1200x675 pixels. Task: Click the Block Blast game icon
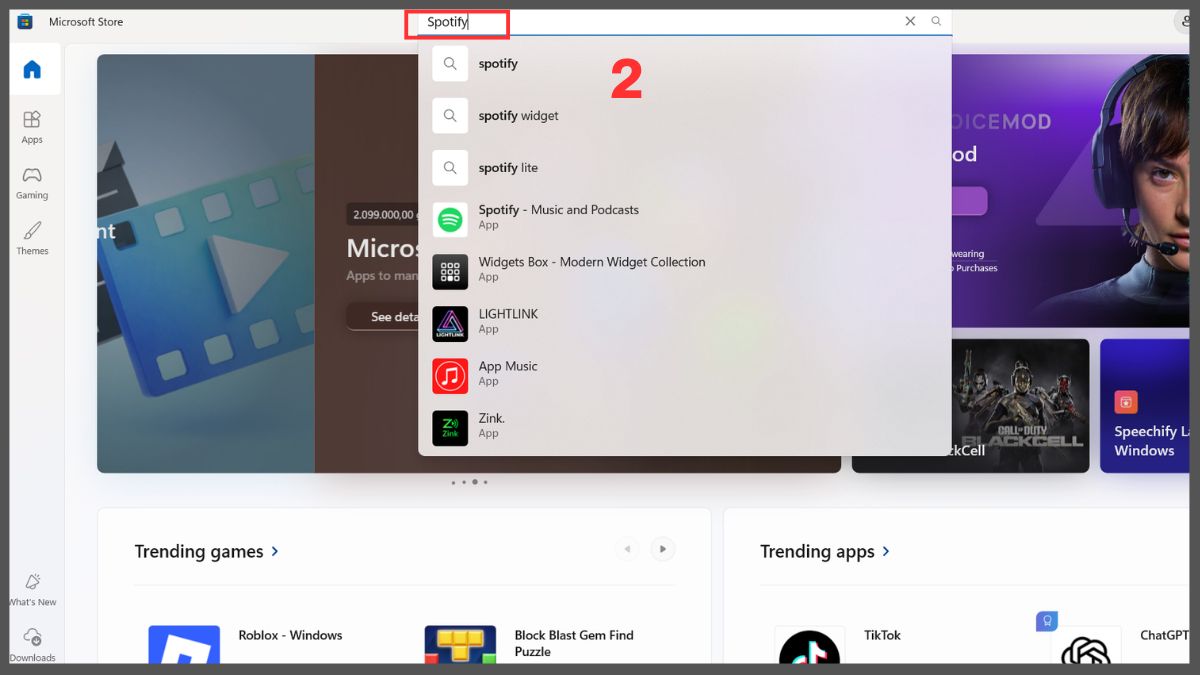460,645
